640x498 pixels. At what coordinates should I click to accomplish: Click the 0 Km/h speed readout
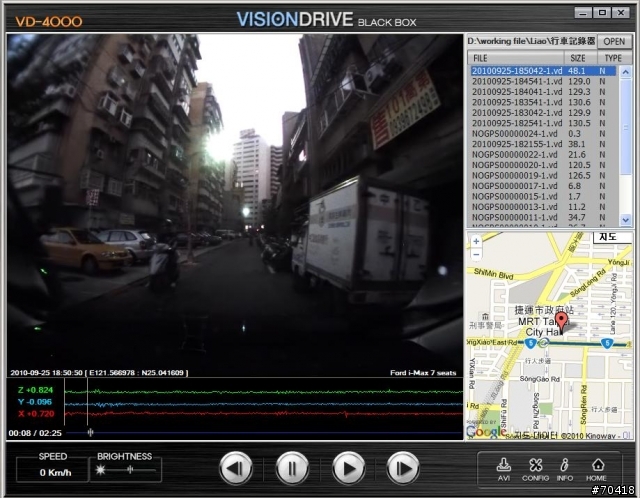pos(56,473)
